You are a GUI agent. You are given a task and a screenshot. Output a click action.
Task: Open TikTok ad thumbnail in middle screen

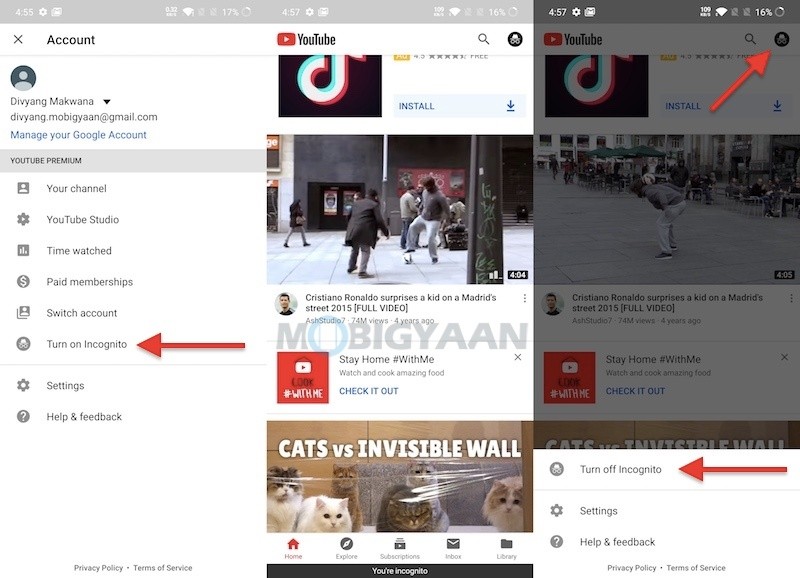[x=330, y=86]
